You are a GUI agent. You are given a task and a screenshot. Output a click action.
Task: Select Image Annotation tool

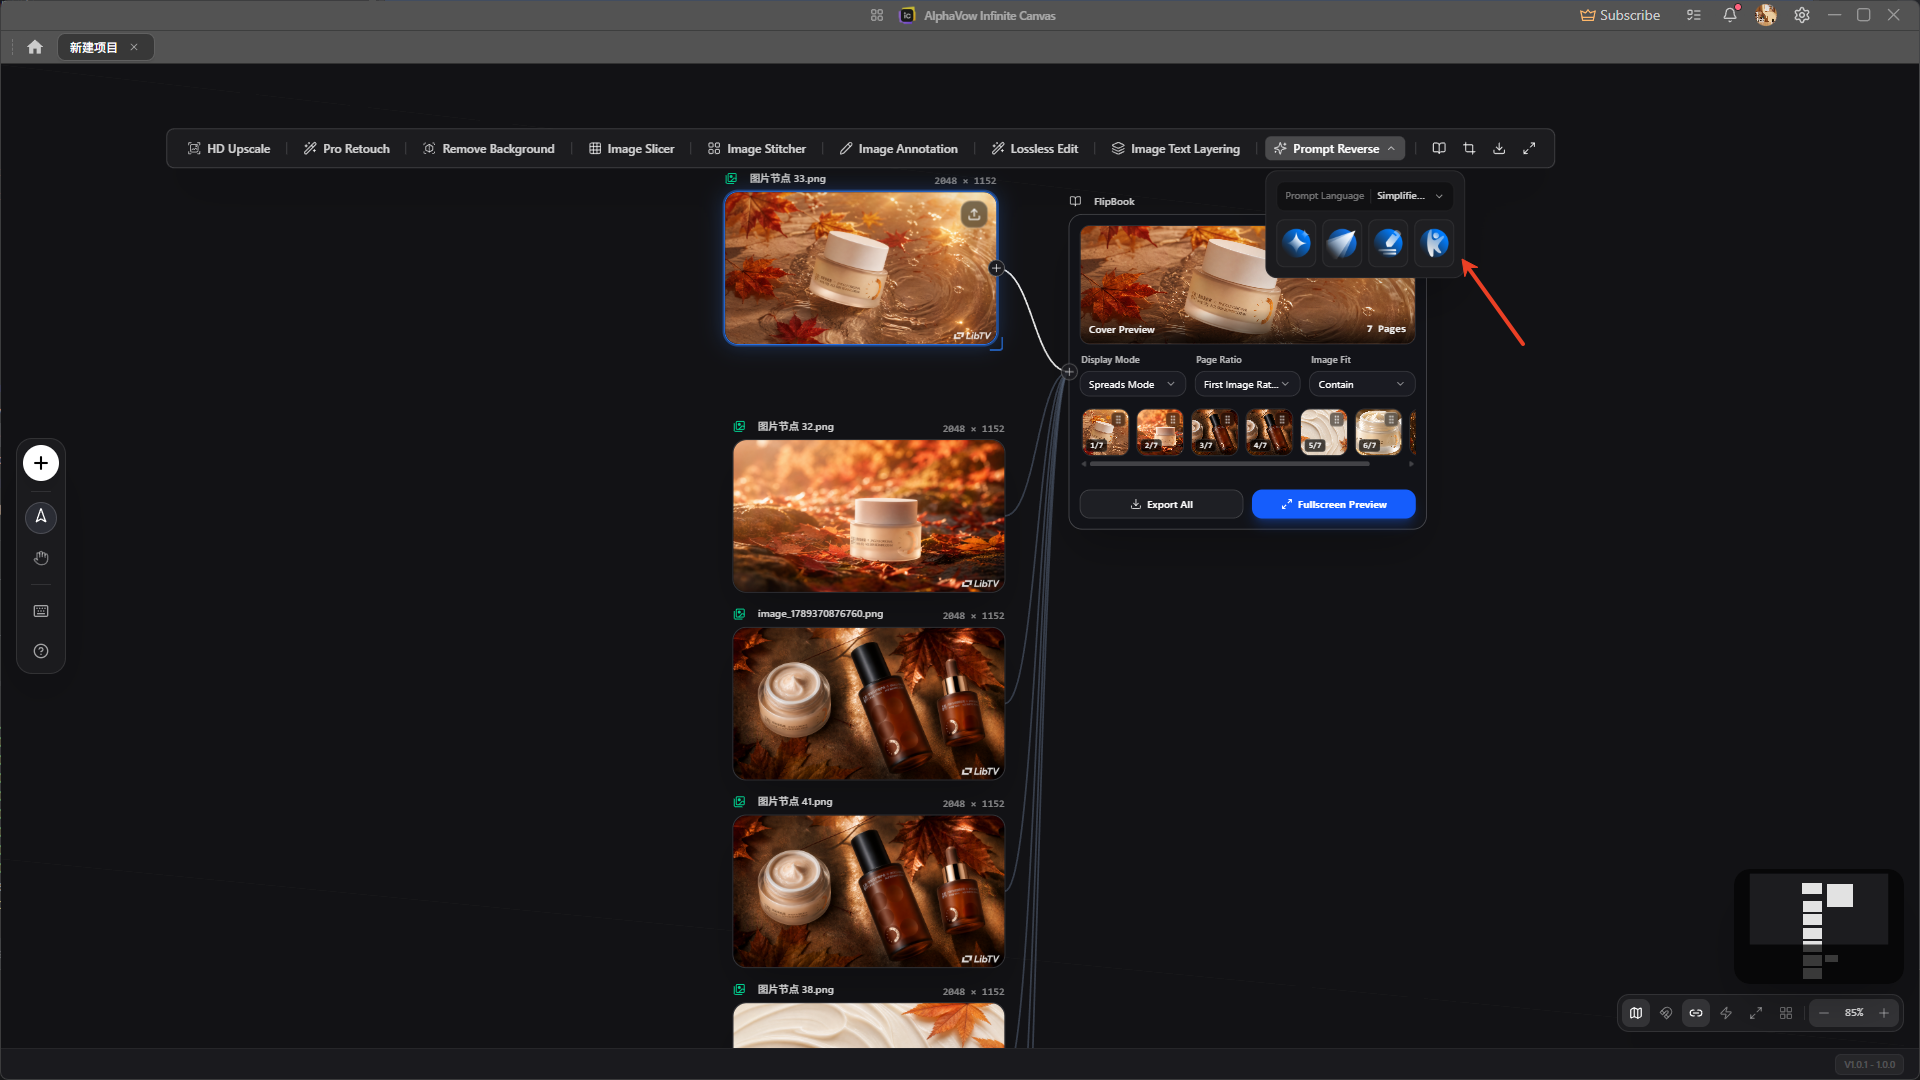coord(898,148)
